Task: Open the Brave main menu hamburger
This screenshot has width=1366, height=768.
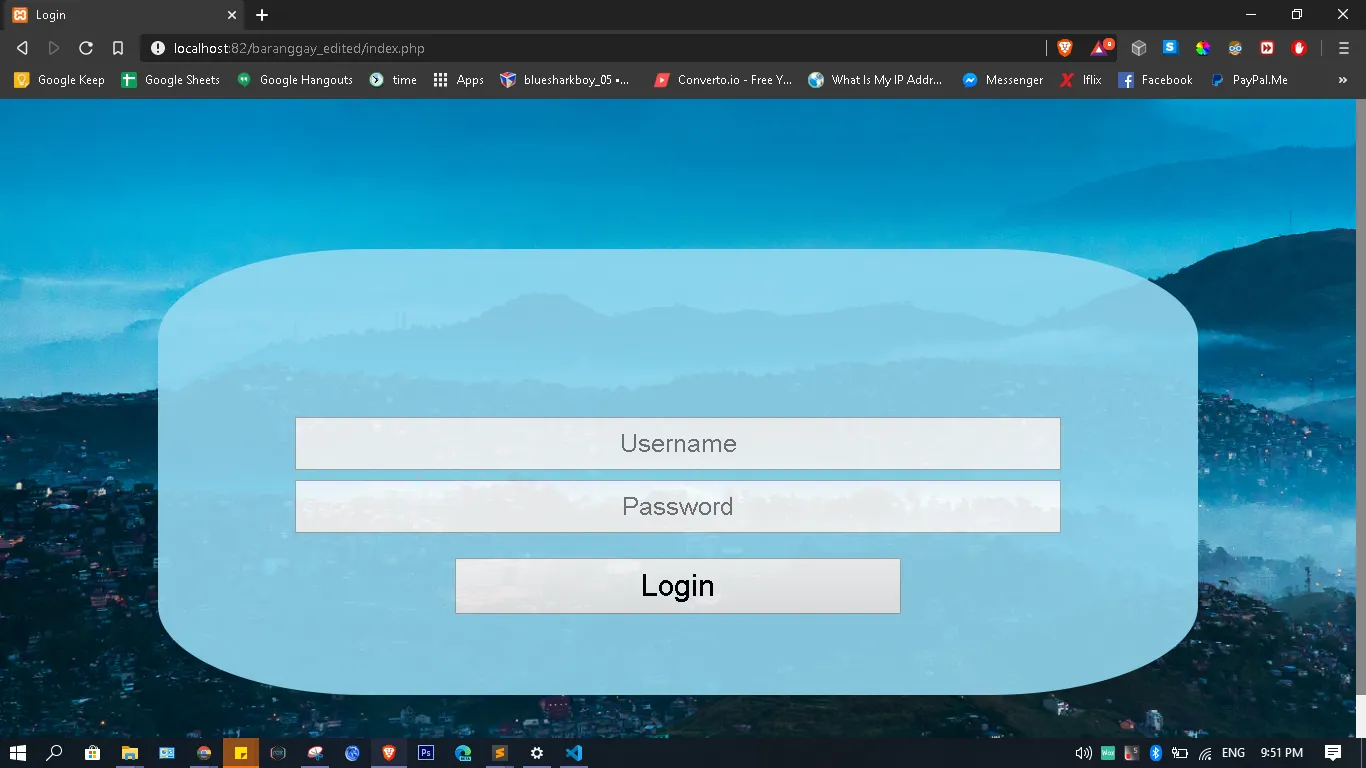Action: (x=1344, y=48)
